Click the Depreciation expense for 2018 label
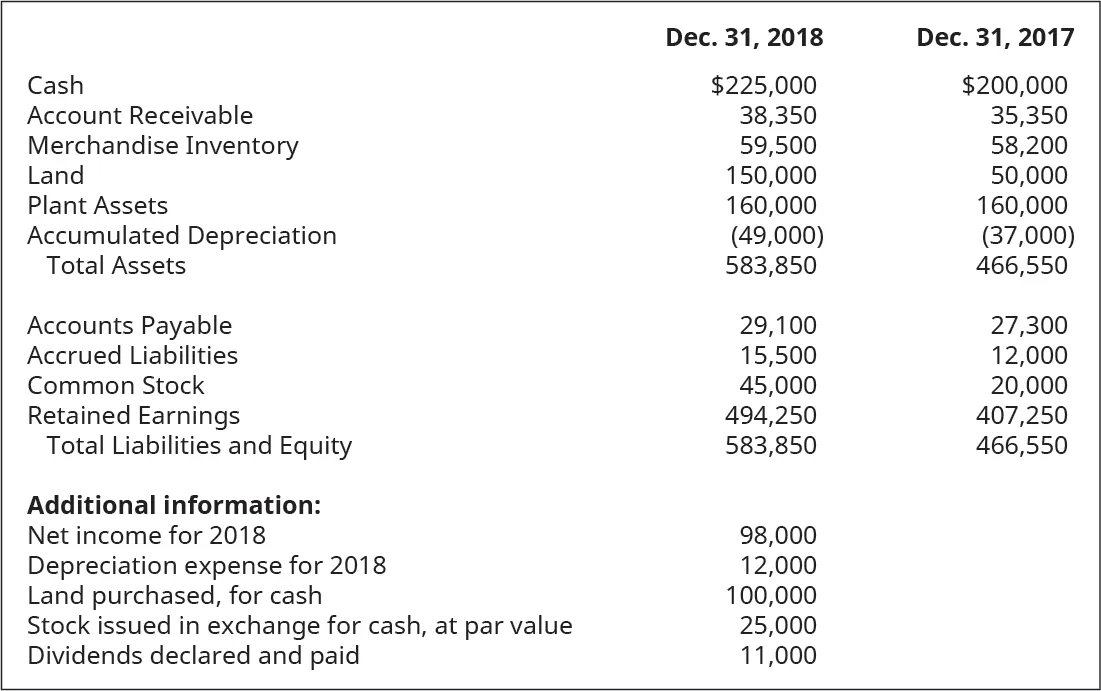 coord(206,566)
